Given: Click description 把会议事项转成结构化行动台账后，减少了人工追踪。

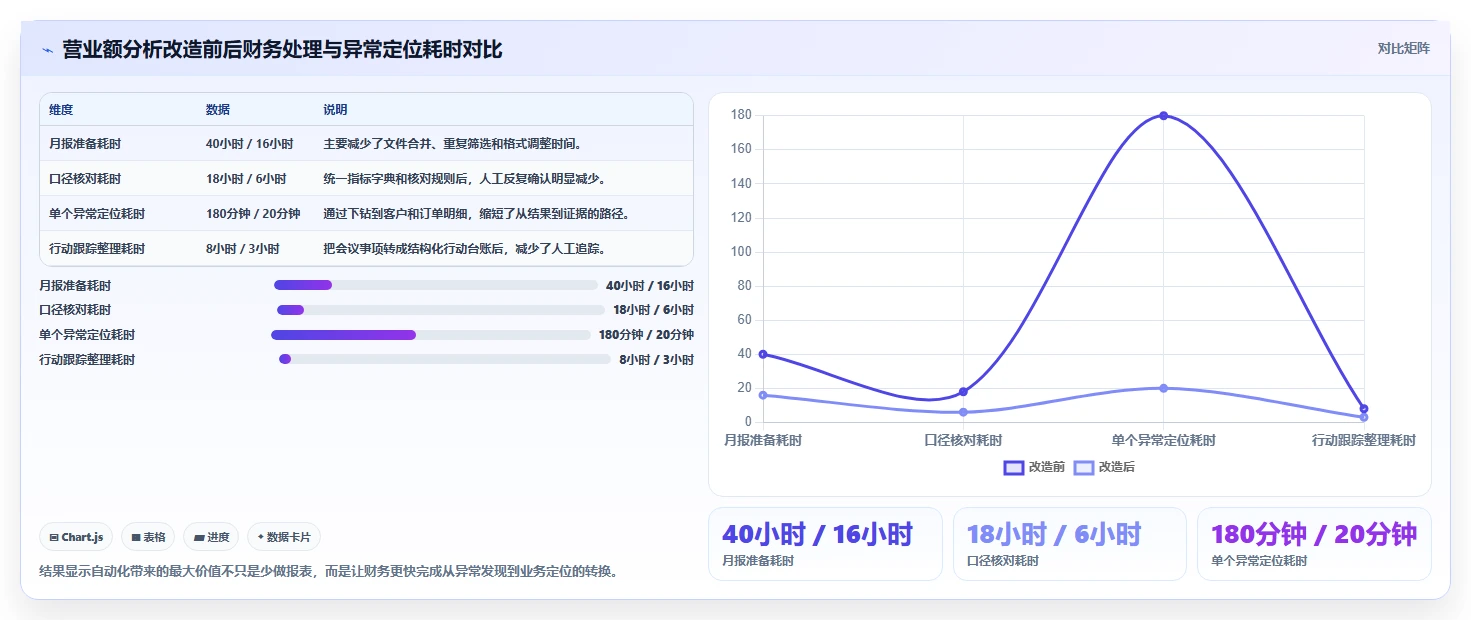Looking at the screenshot, I should point(465,249).
